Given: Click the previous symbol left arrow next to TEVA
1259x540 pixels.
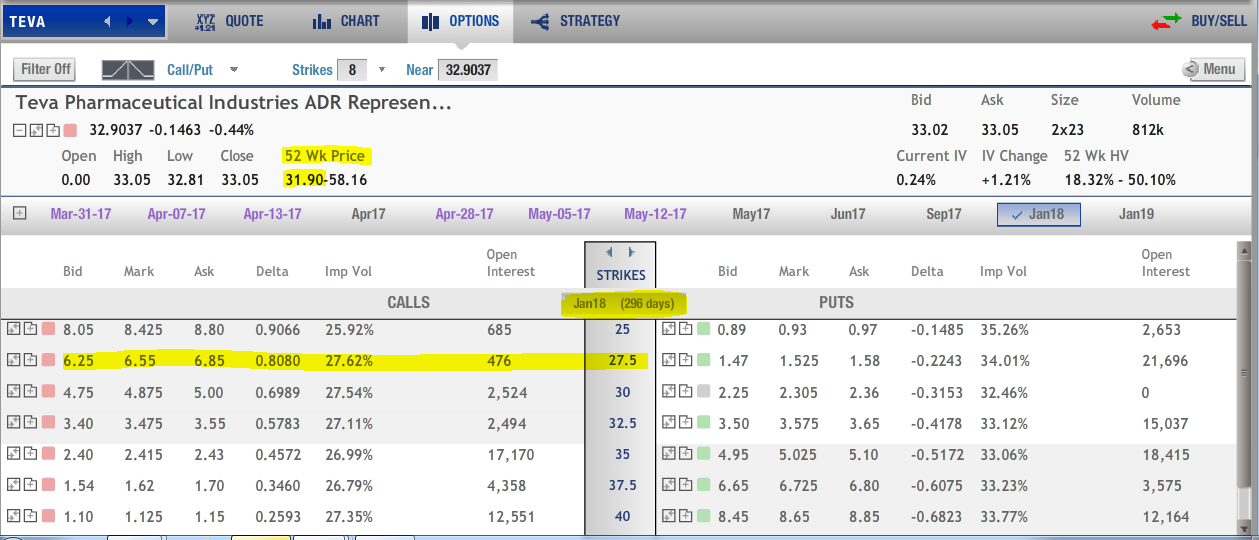Looking at the screenshot, I should tap(108, 21).
